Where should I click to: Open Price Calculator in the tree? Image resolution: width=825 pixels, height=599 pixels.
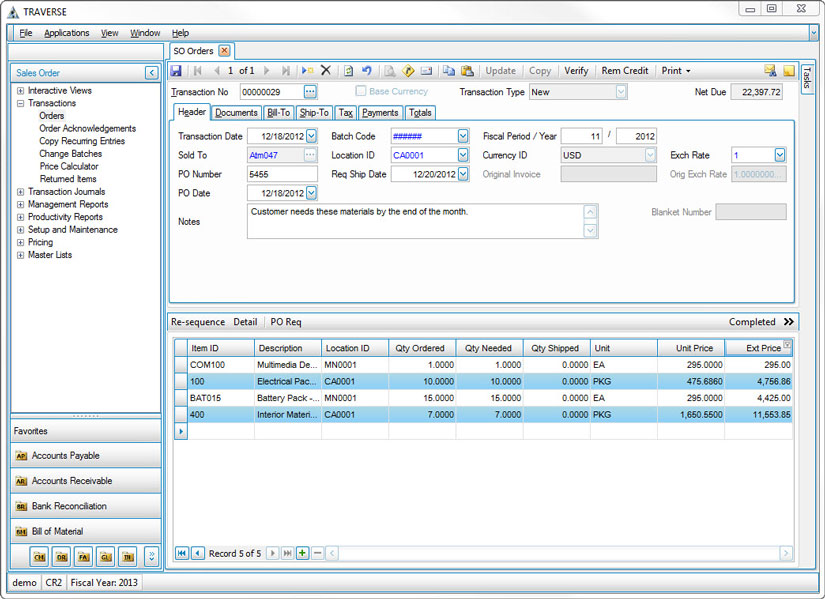coord(69,166)
